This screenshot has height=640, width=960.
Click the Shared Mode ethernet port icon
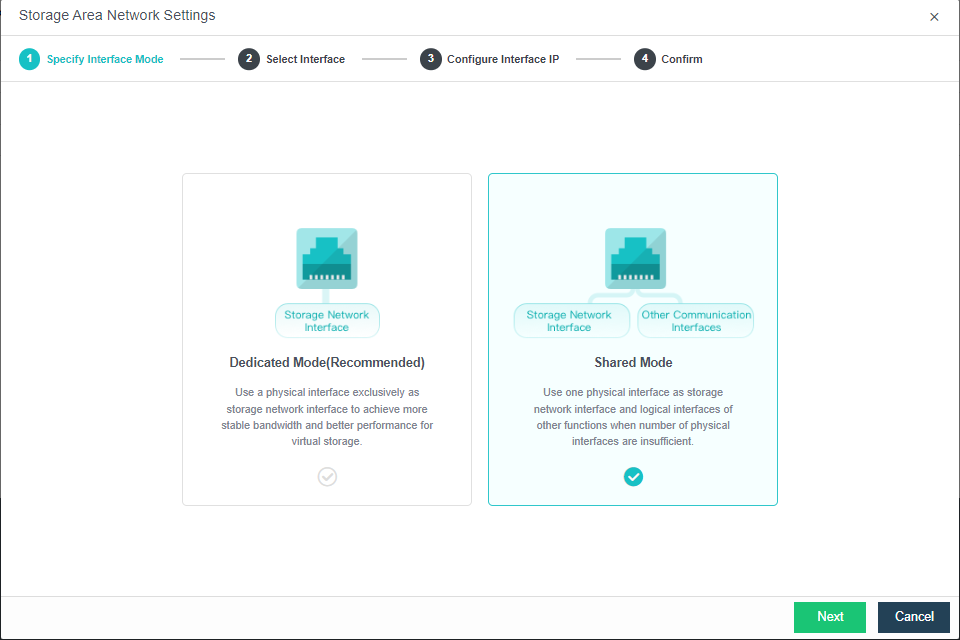pos(635,259)
